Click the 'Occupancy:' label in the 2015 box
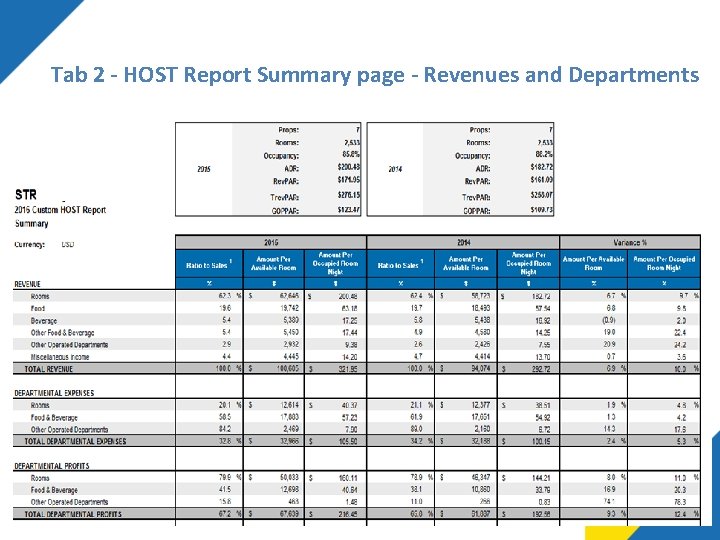The width and height of the screenshot is (720, 540). click(x=281, y=156)
